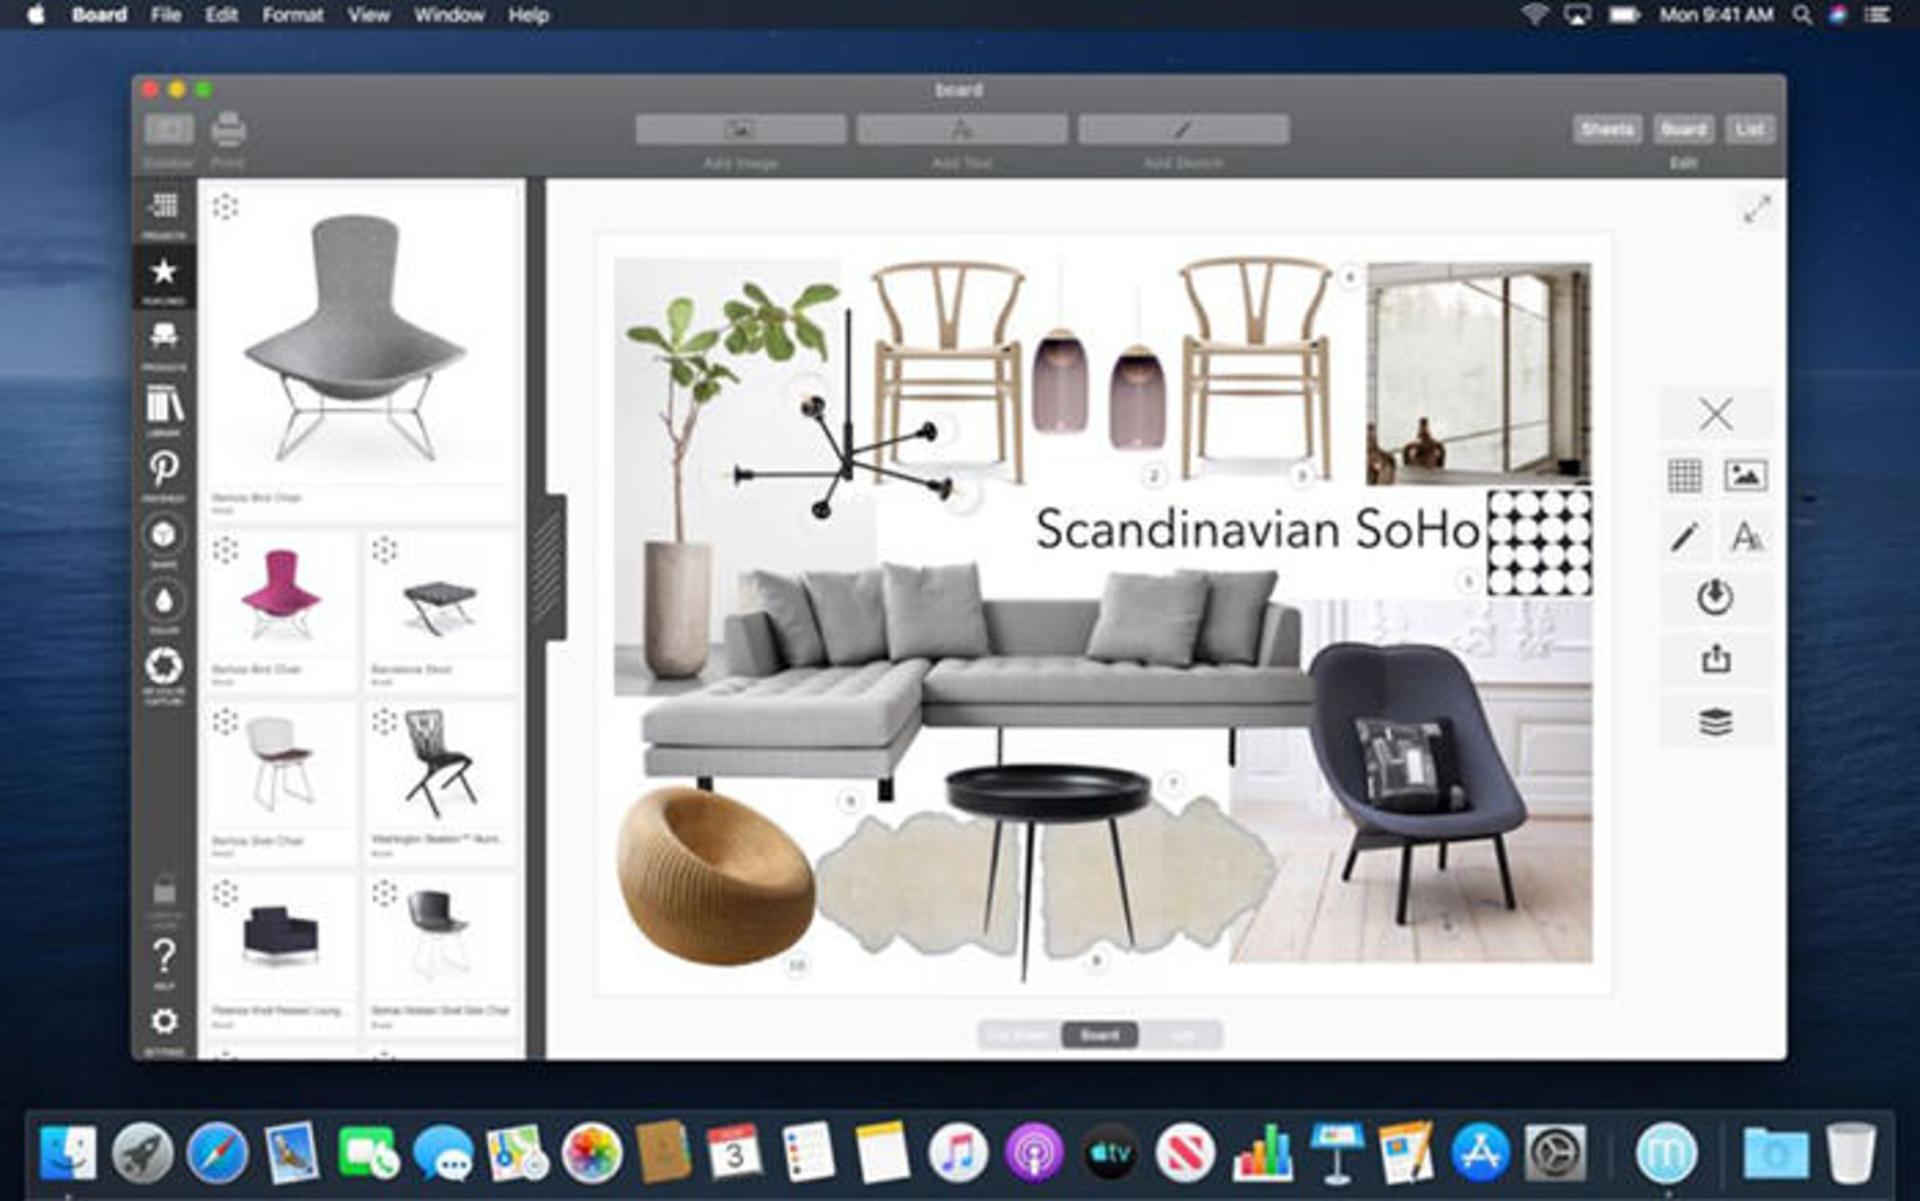Switch to the Board view in the toolbar

point(1683,129)
